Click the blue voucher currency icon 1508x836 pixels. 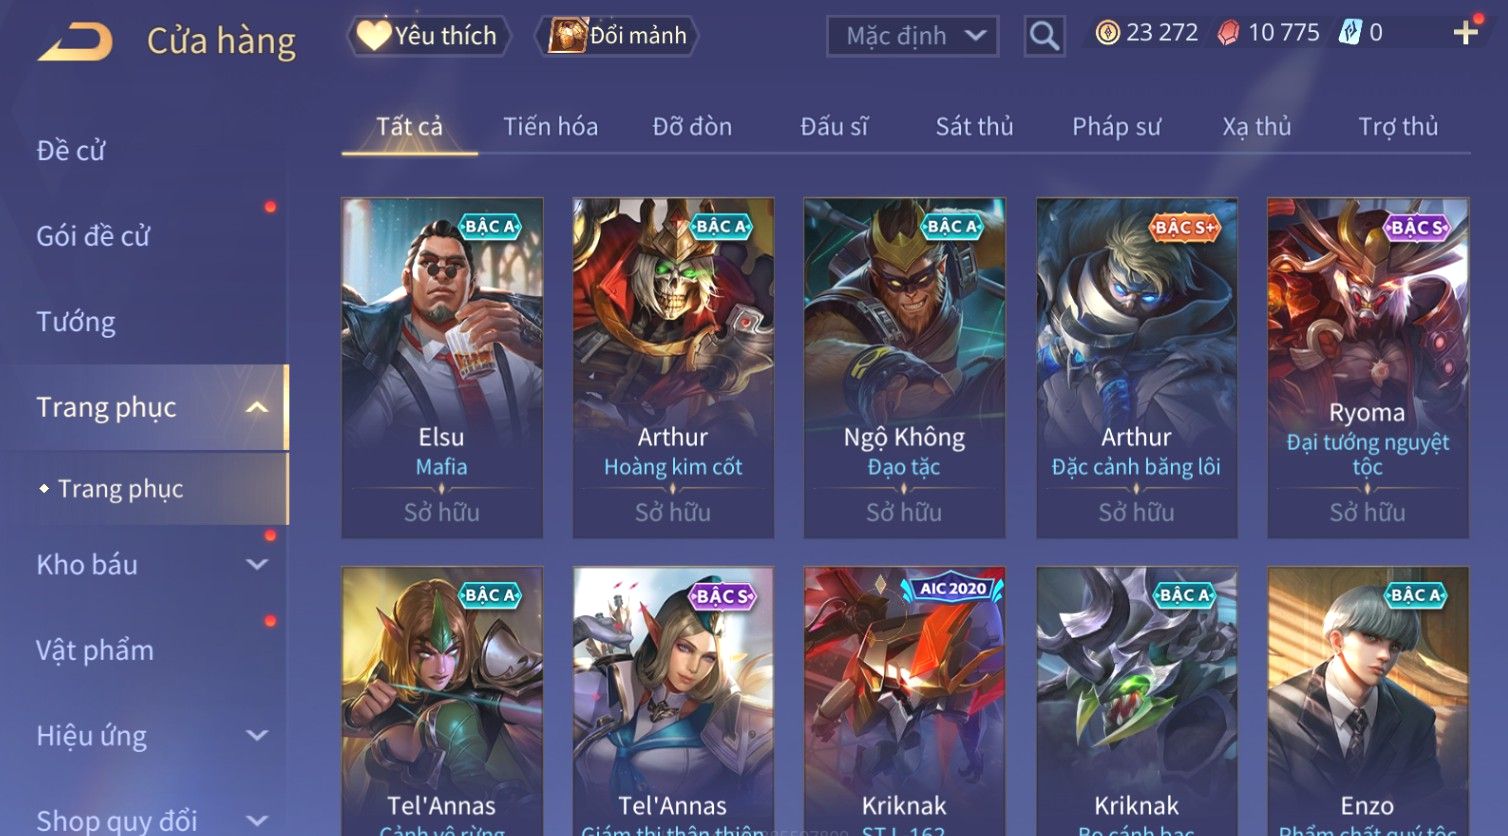click(1350, 32)
